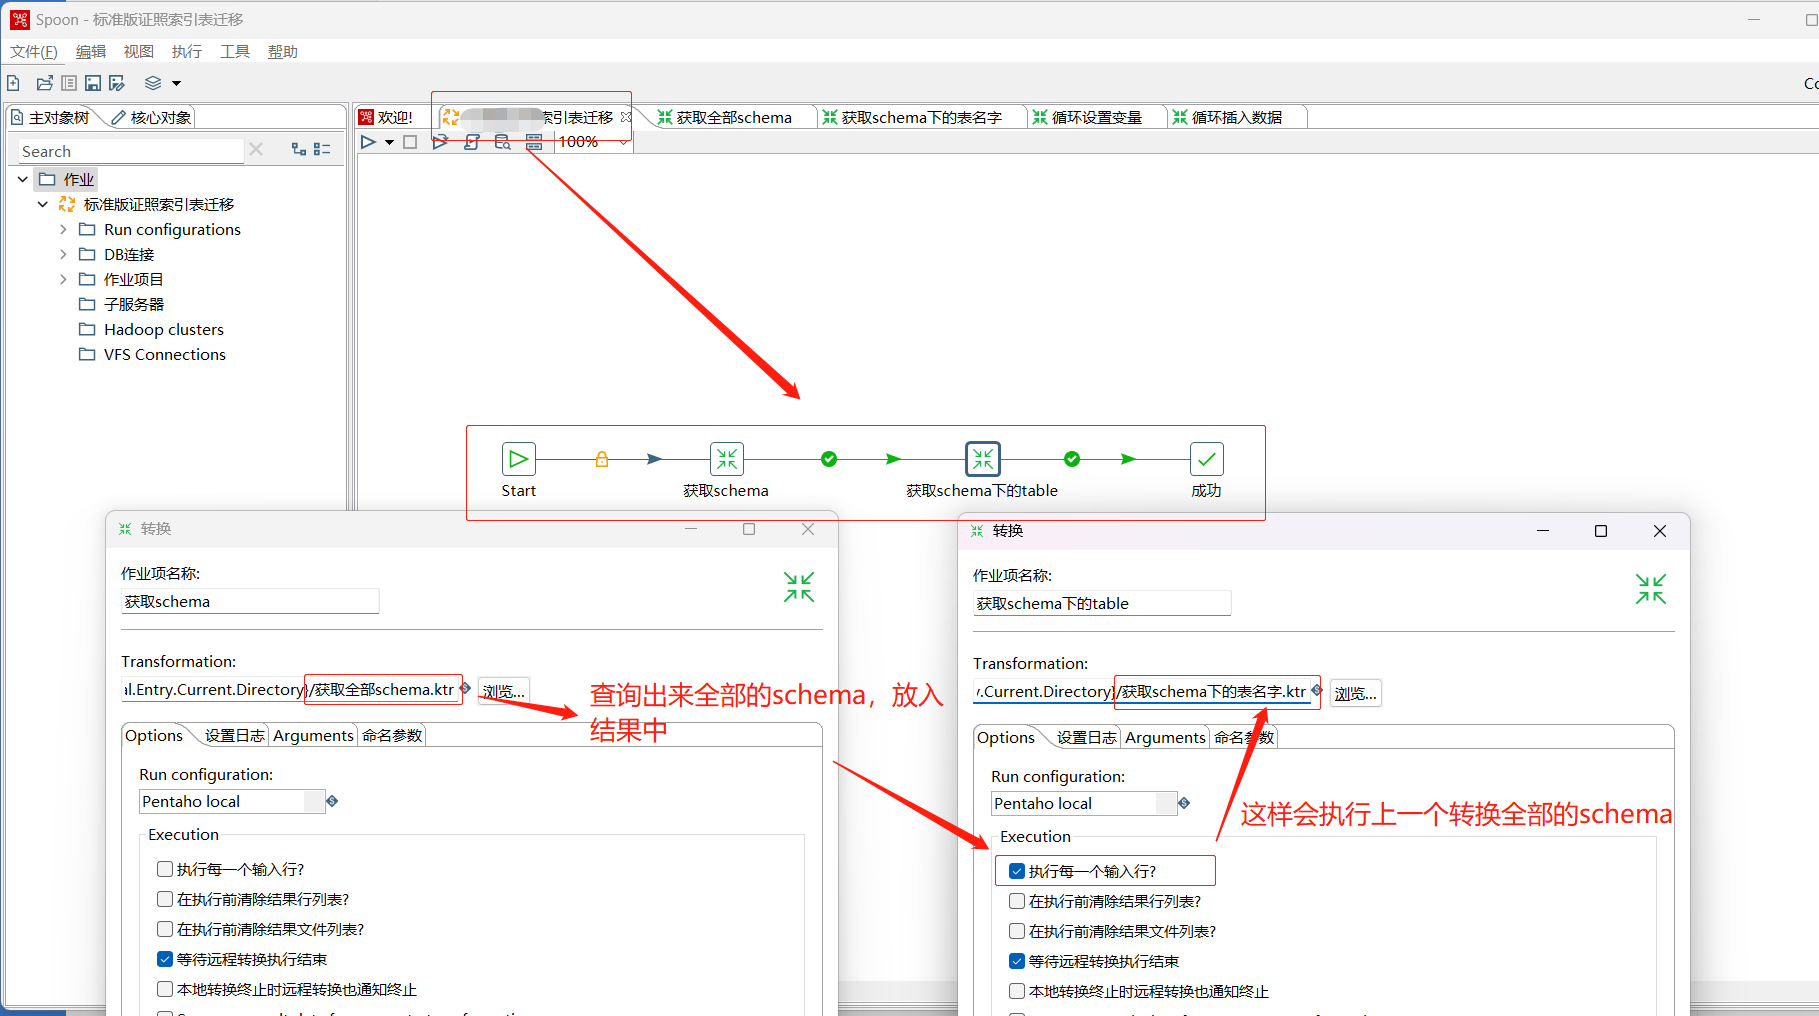Uncheck 等待远程转换执行结束 in 获取schema dialog
This screenshot has width=1819, height=1016.
(165, 959)
